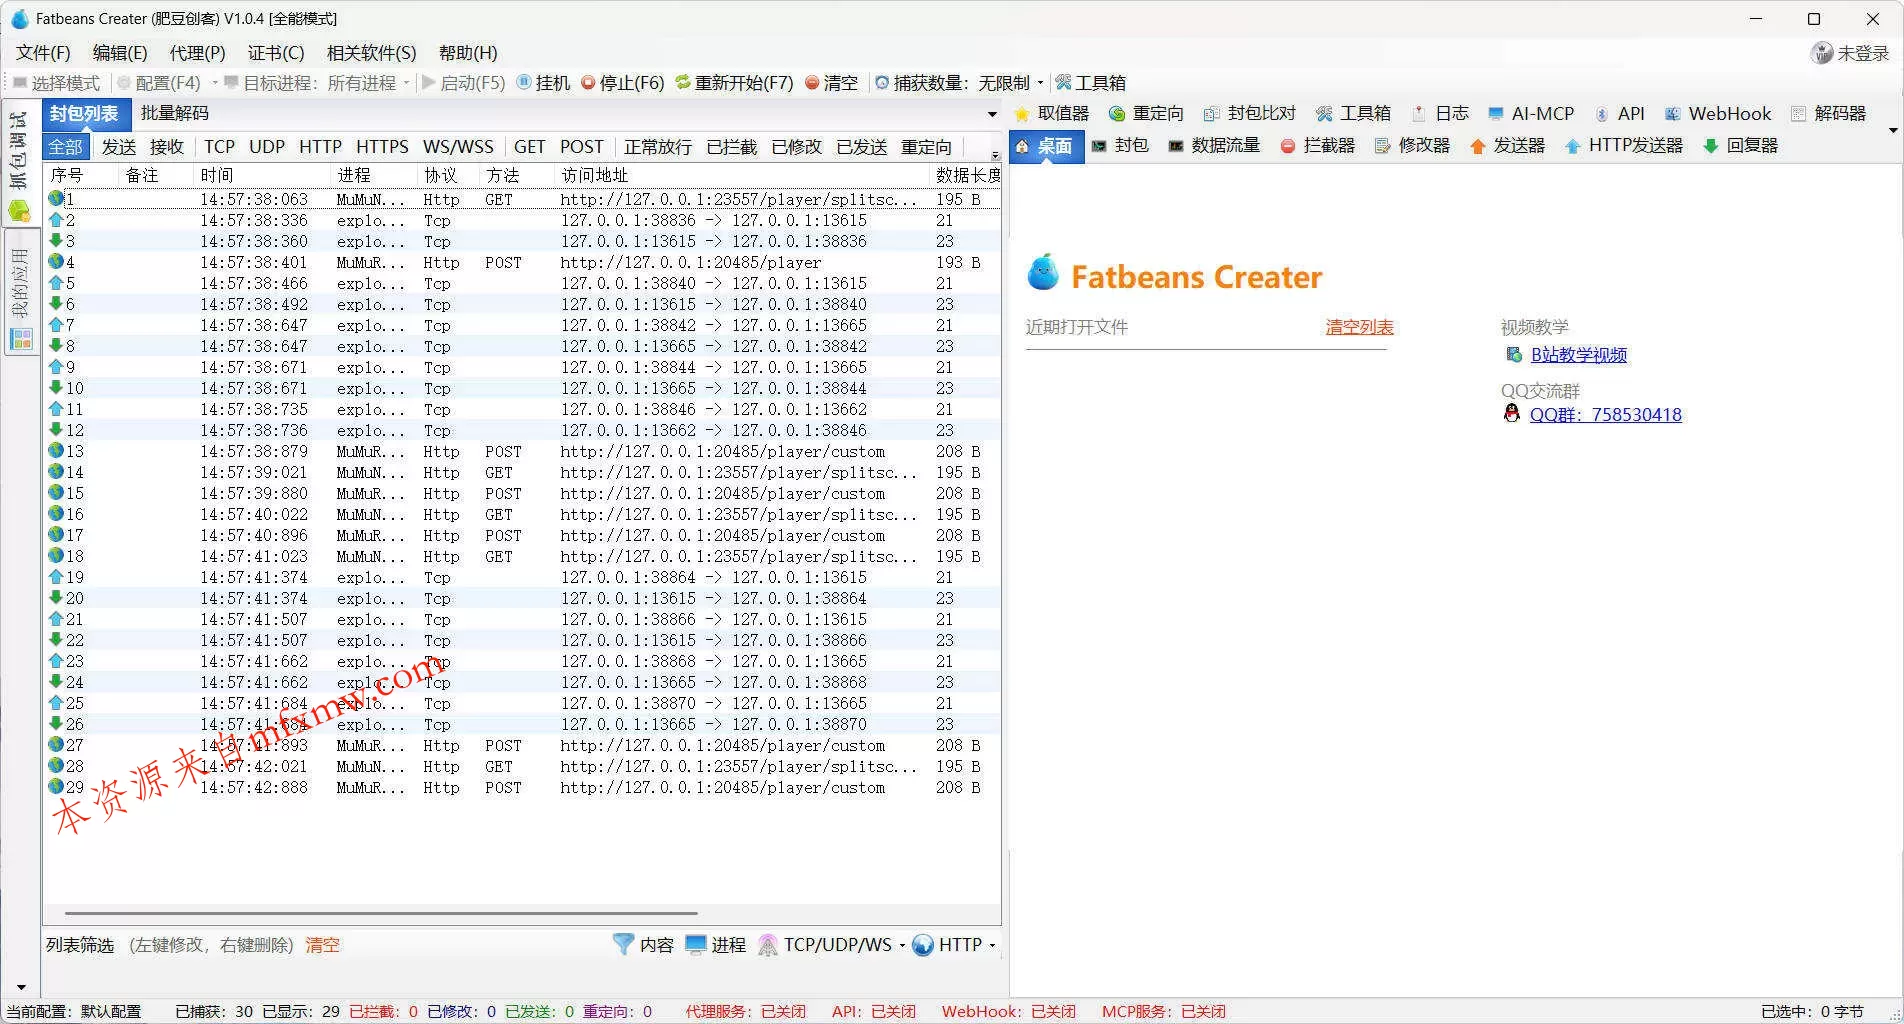This screenshot has width=1904, height=1024.
Task: Restart capture with 重新开始(F7)
Action: pos(734,83)
